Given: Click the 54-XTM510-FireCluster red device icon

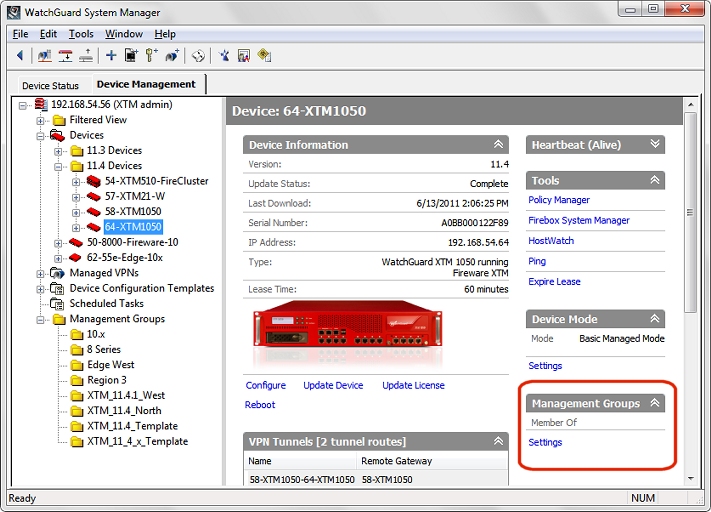Looking at the screenshot, I should 94,181.
